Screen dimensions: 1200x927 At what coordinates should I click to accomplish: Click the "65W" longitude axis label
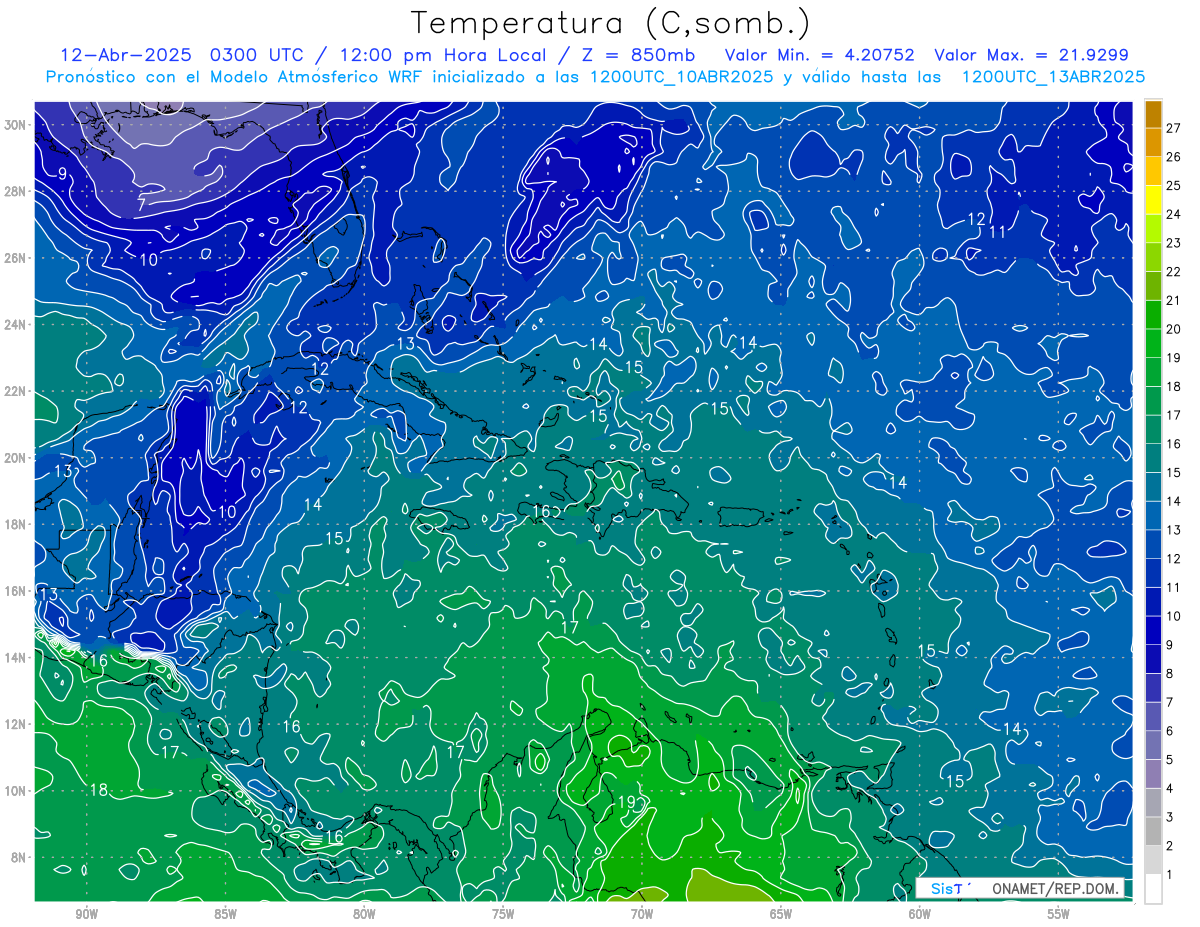click(781, 914)
